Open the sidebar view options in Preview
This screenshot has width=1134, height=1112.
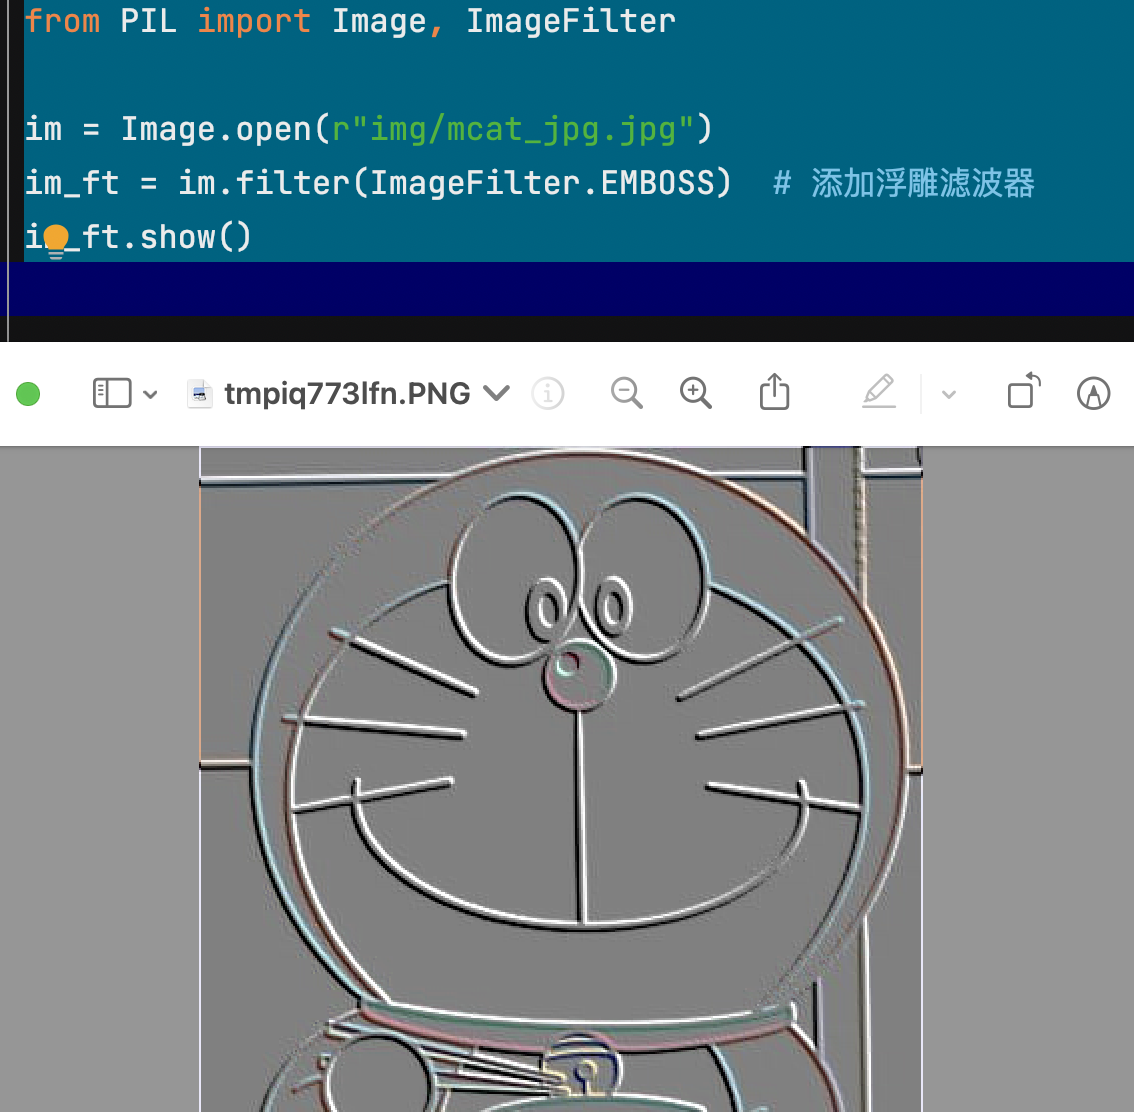point(152,393)
